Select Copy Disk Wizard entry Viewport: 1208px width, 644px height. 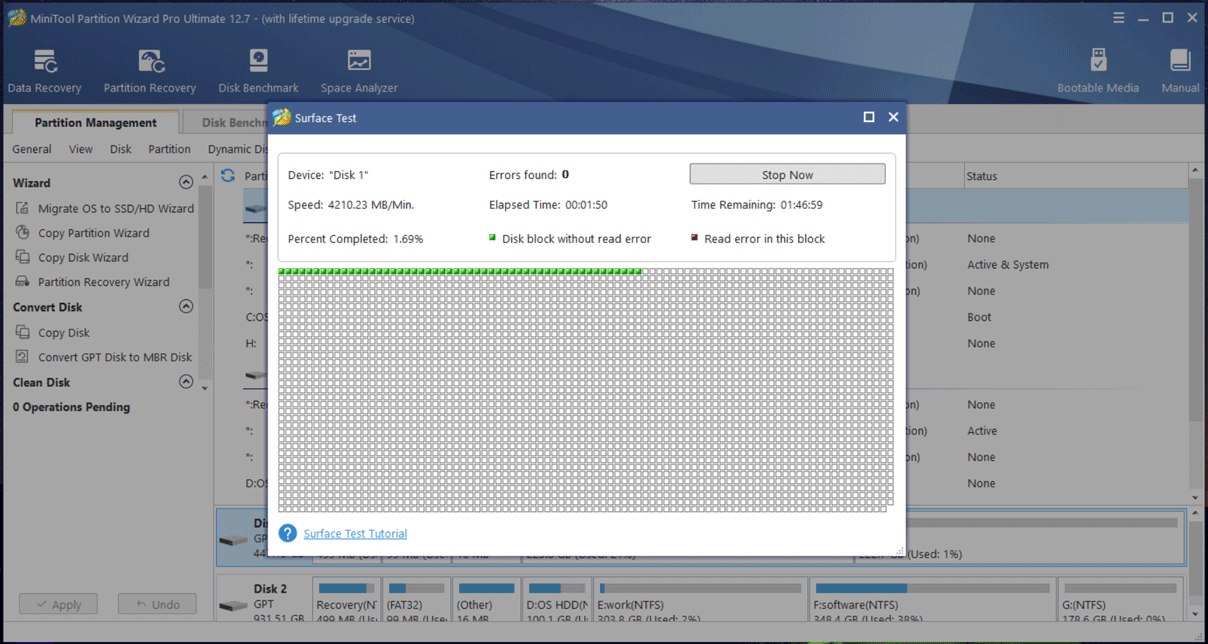point(83,257)
